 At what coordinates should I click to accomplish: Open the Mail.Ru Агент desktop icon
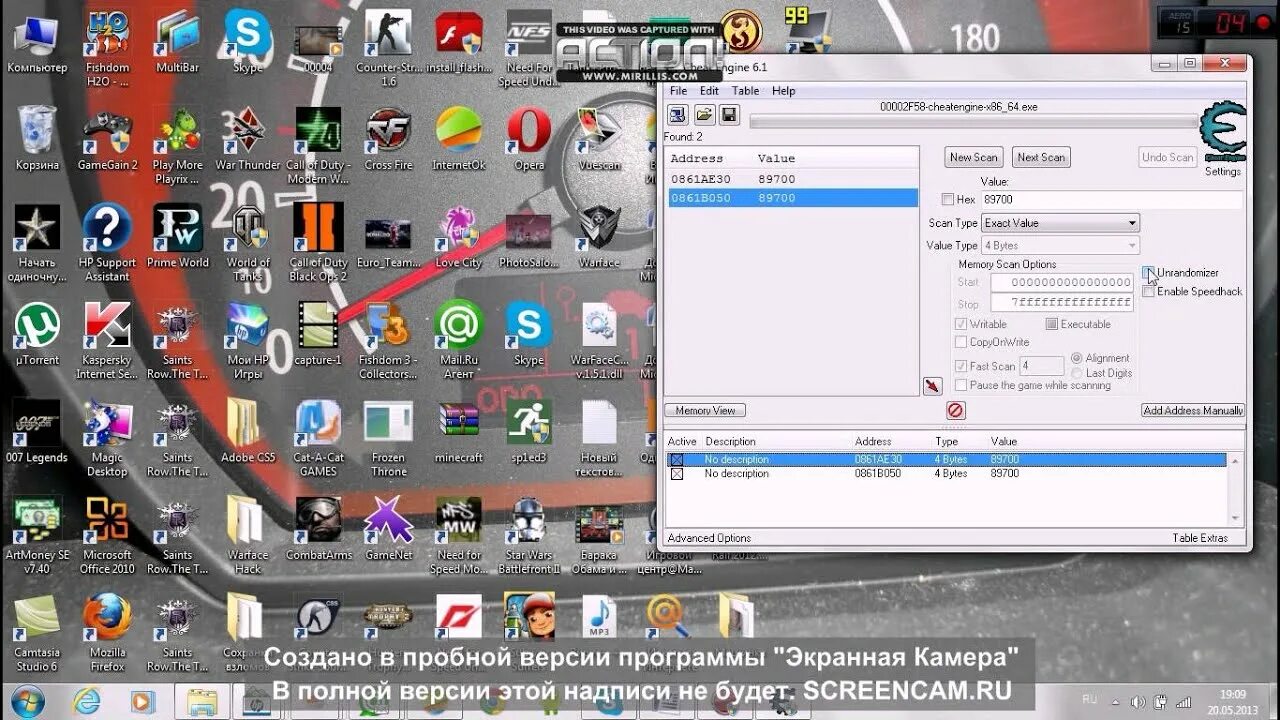pos(459,341)
